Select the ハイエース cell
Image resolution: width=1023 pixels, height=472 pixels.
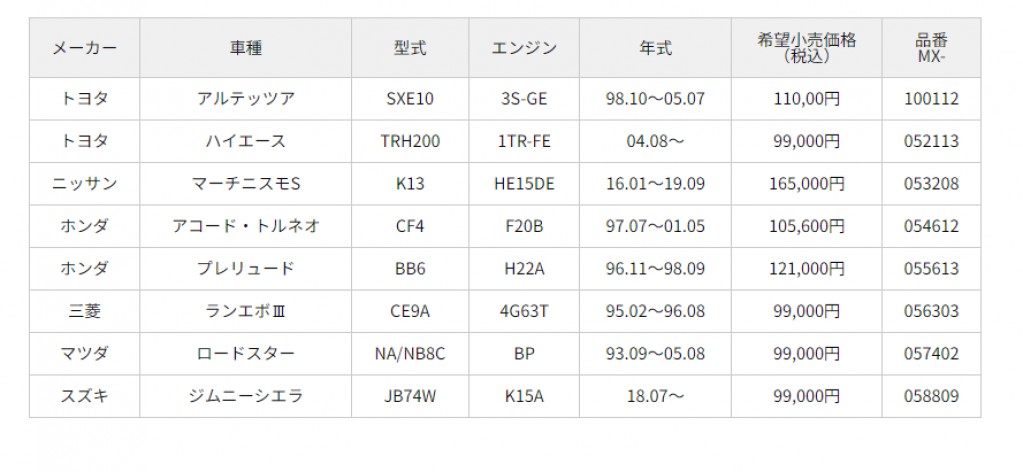tap(245, 142)
